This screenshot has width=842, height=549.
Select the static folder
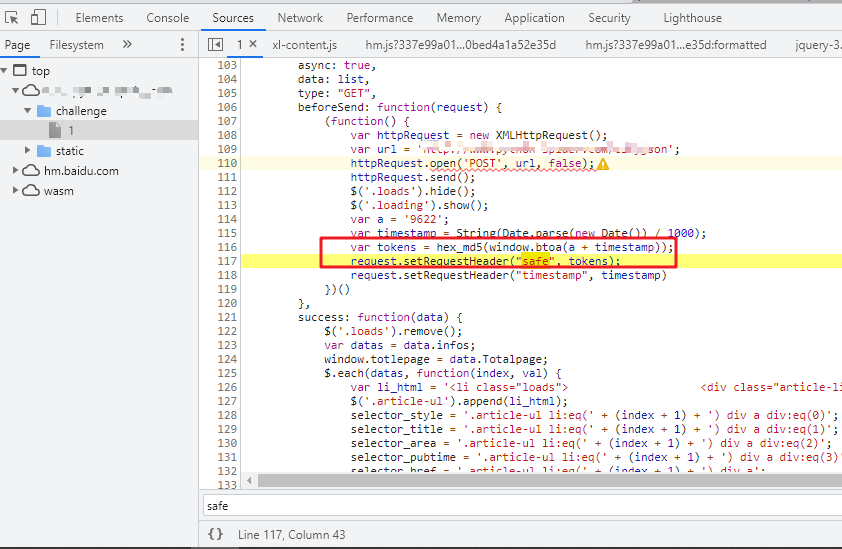click(70, 151)
